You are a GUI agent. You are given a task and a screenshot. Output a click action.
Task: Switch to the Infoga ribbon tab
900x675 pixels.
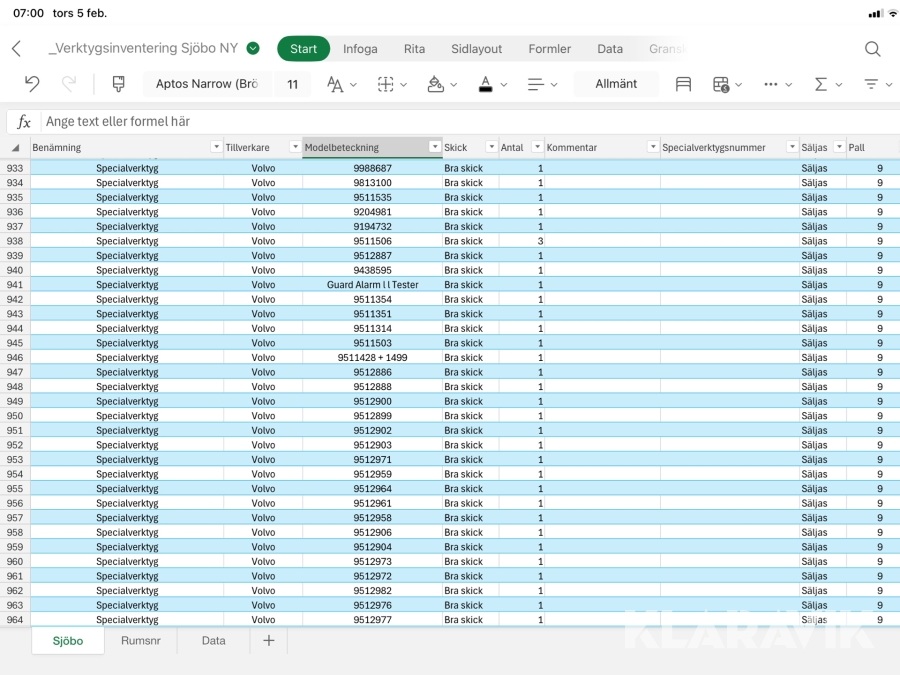point(360,49)
